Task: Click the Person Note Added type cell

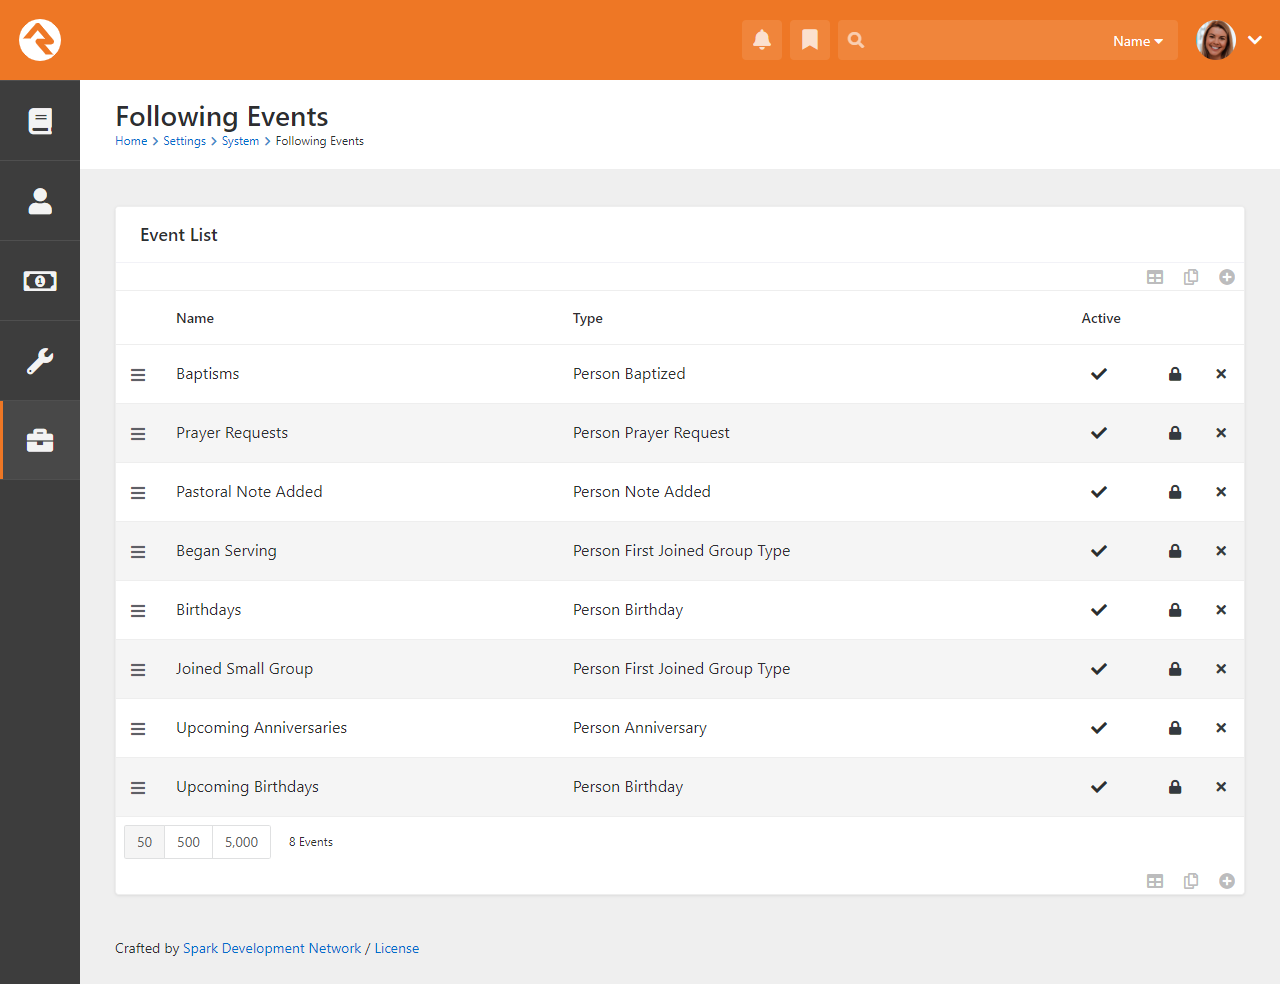Action: tap(642, 492)
